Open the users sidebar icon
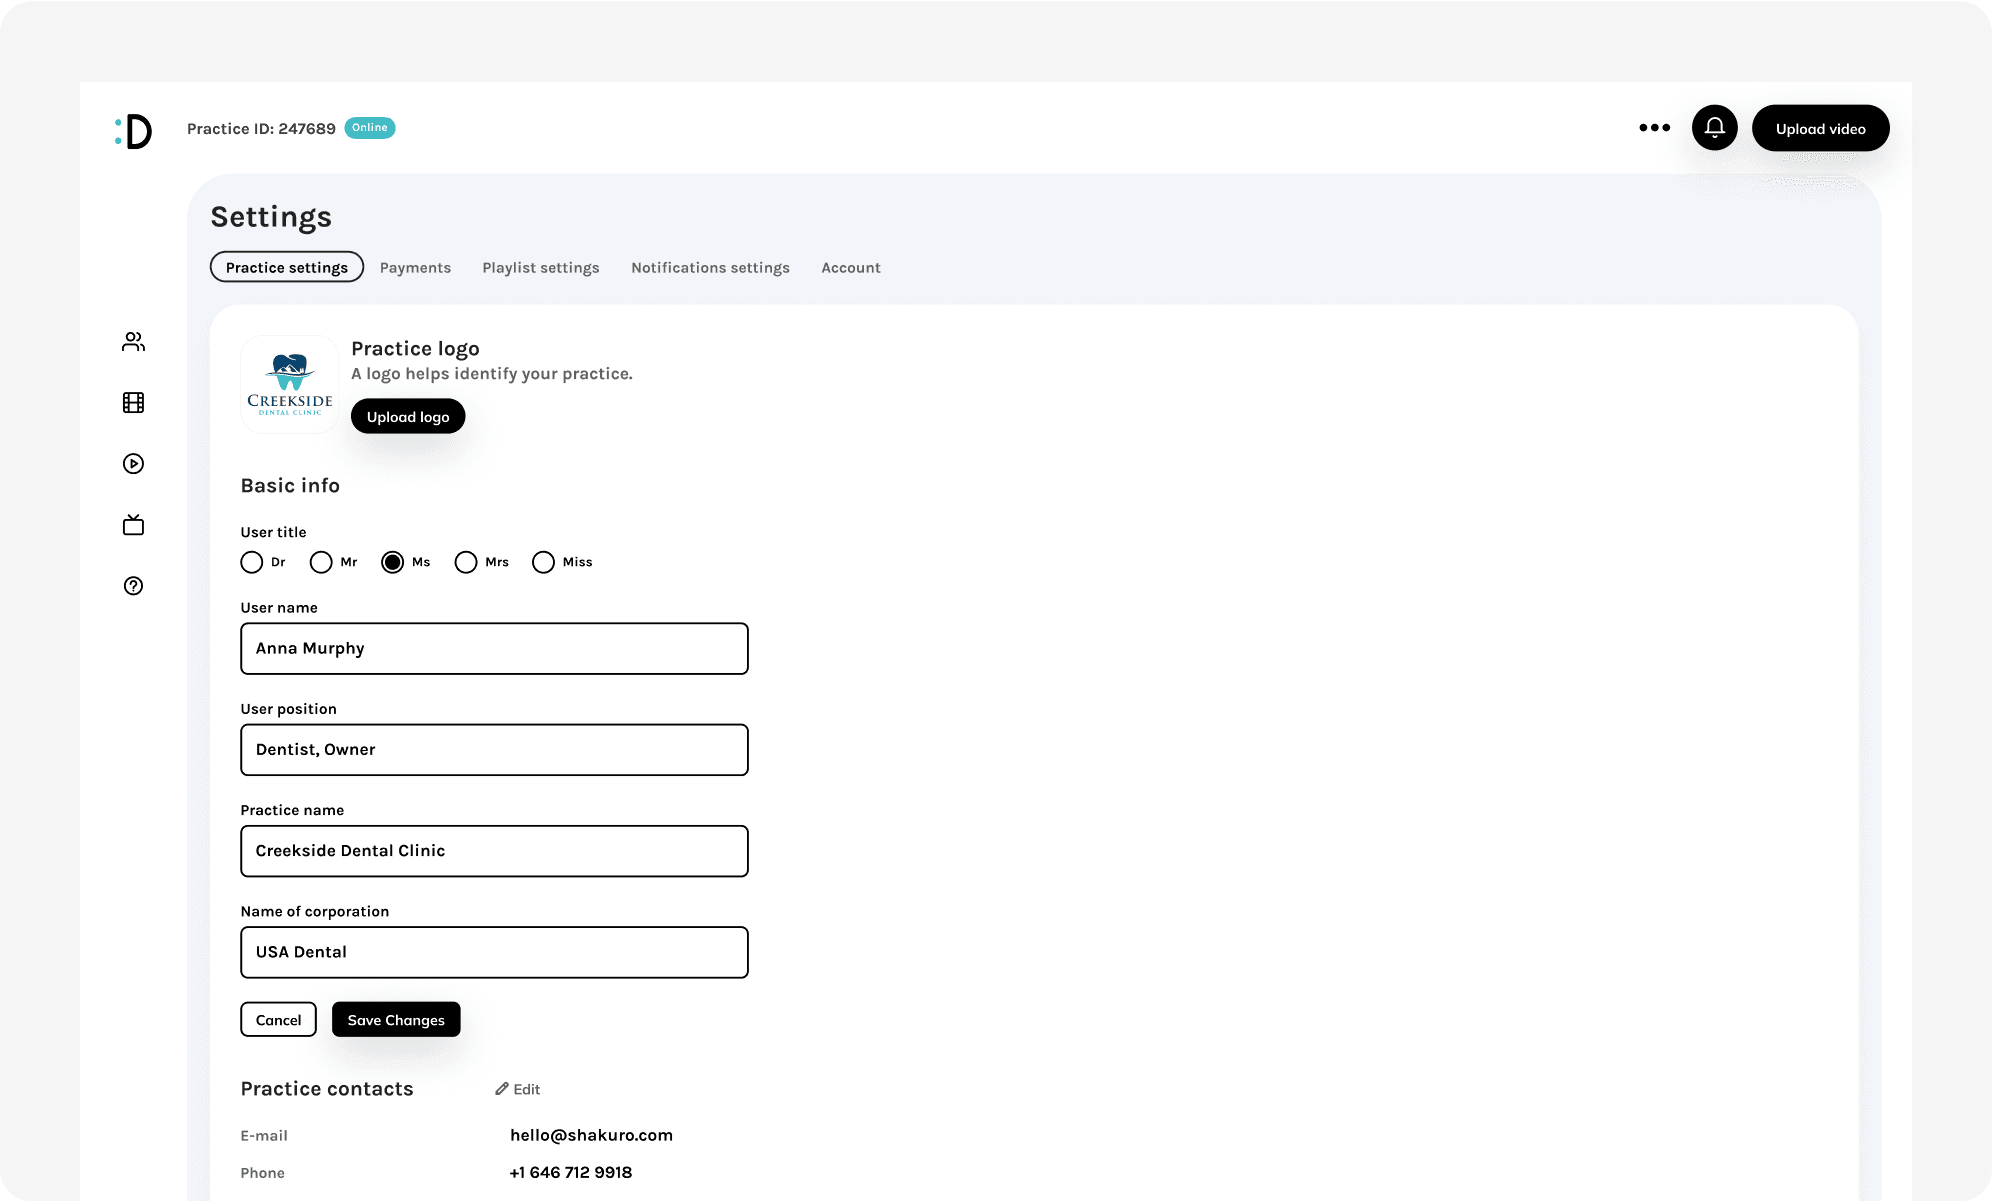 (x=133, y=342)
